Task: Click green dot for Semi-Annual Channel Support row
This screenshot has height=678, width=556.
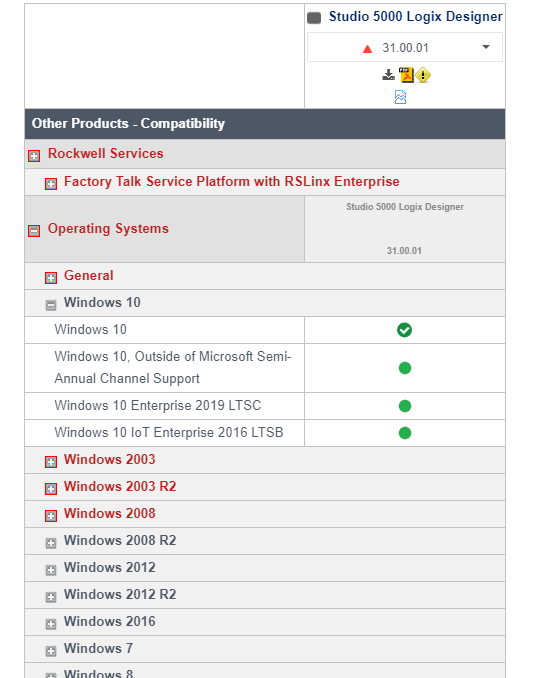Action: pos(405,368)
